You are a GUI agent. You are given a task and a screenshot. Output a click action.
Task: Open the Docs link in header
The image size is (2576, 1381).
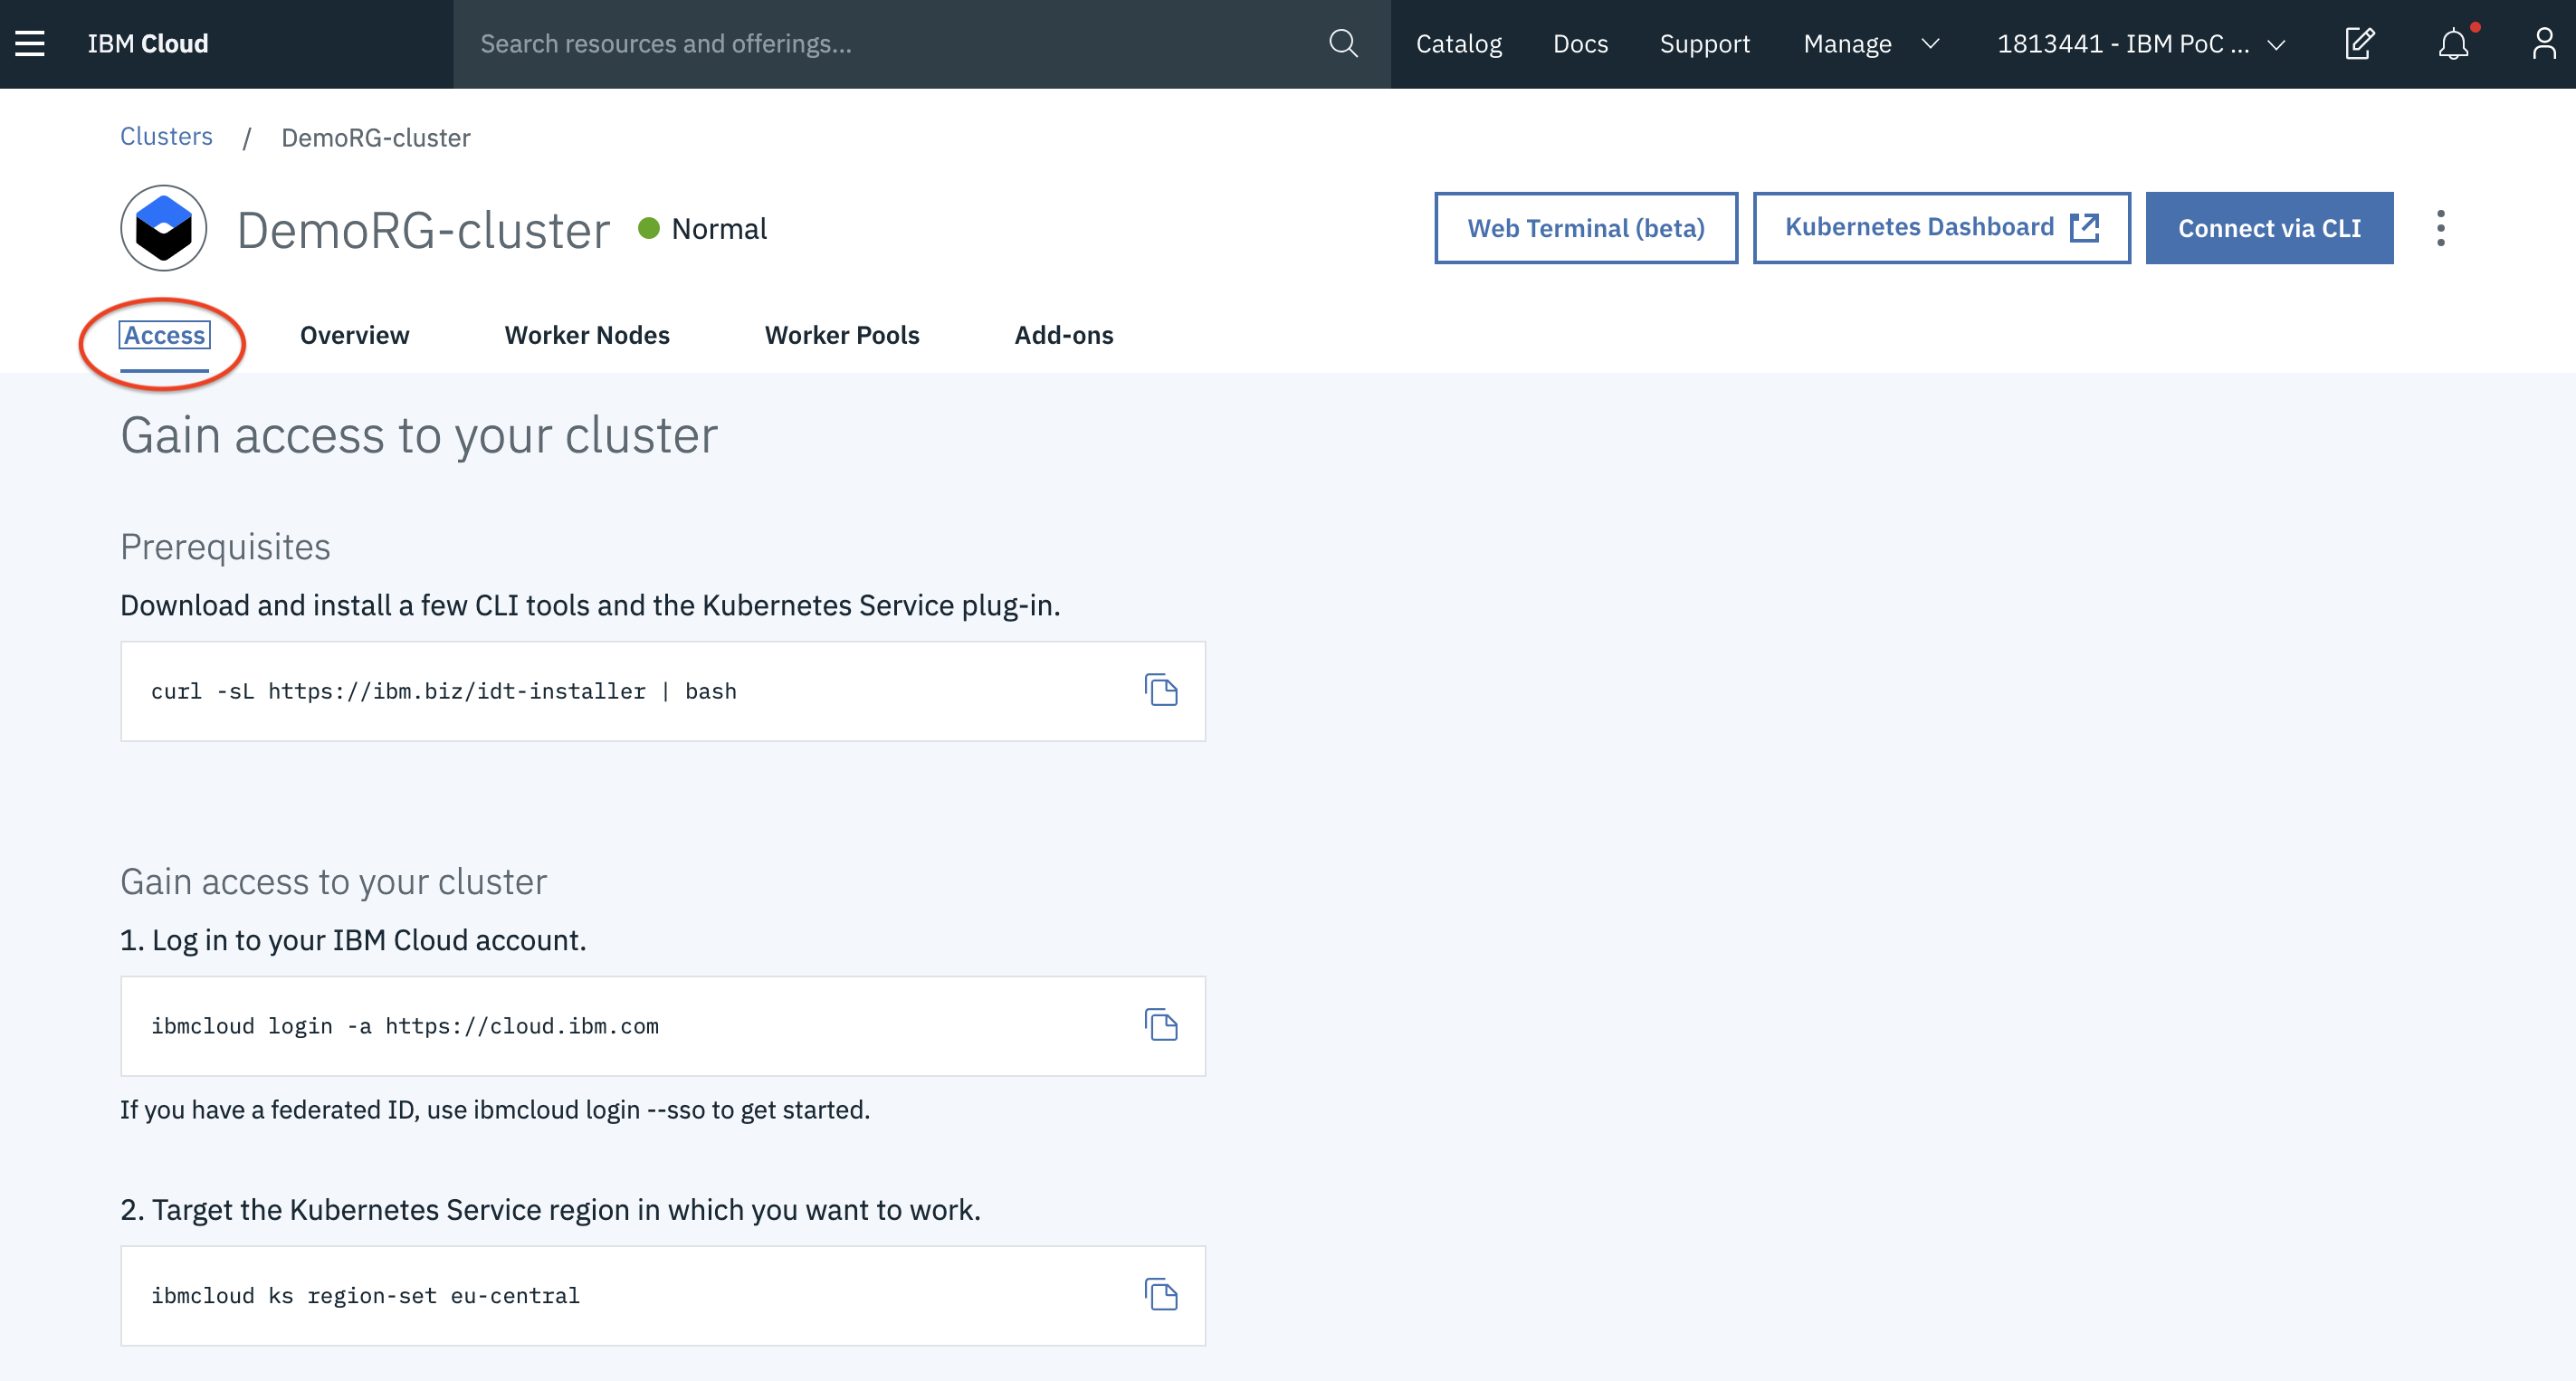coord(1580,43)
